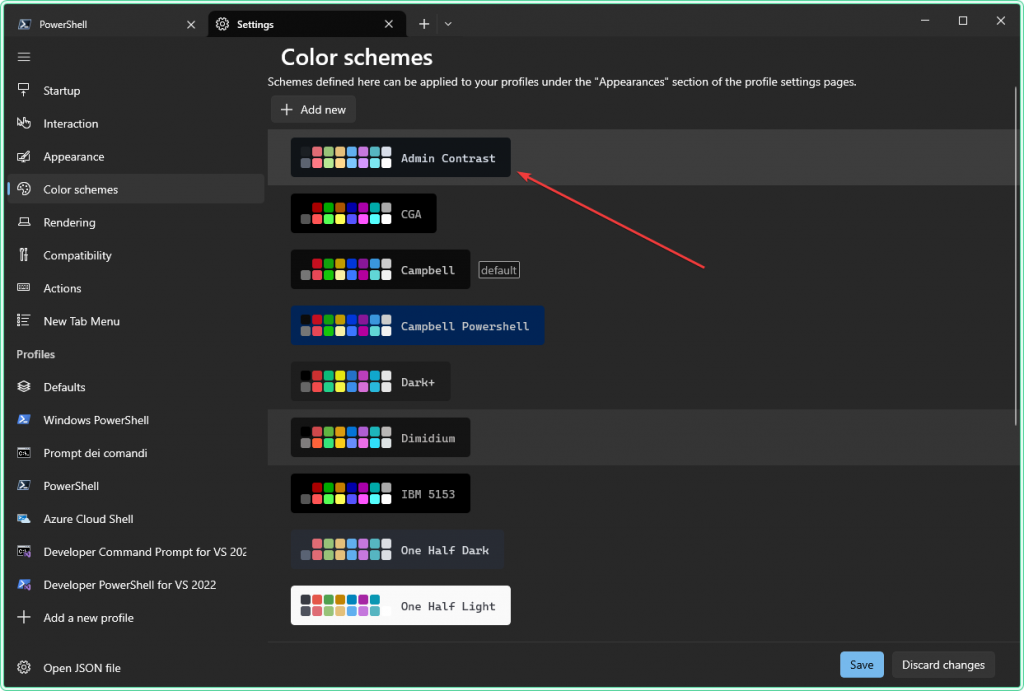This screenshot has height=691, width=1024.
Task: Select the Windows PowerShell profile icon
Action: click(x=22, y=420)
